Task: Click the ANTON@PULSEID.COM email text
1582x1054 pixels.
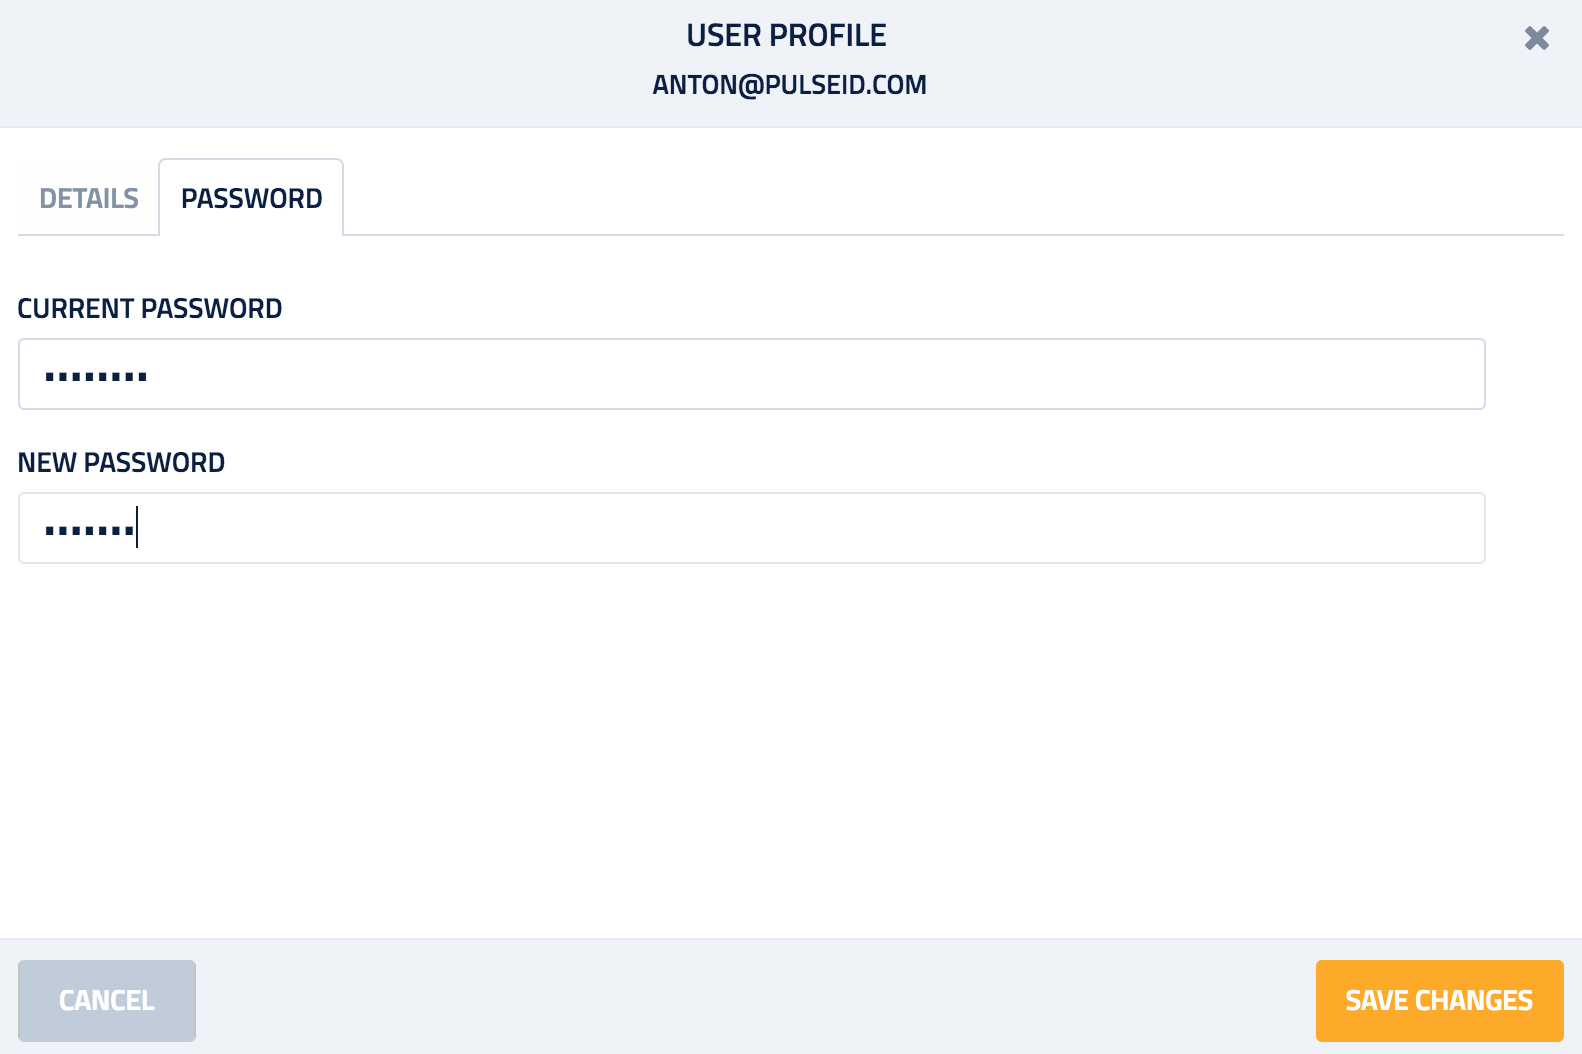Action: point(790,85)
